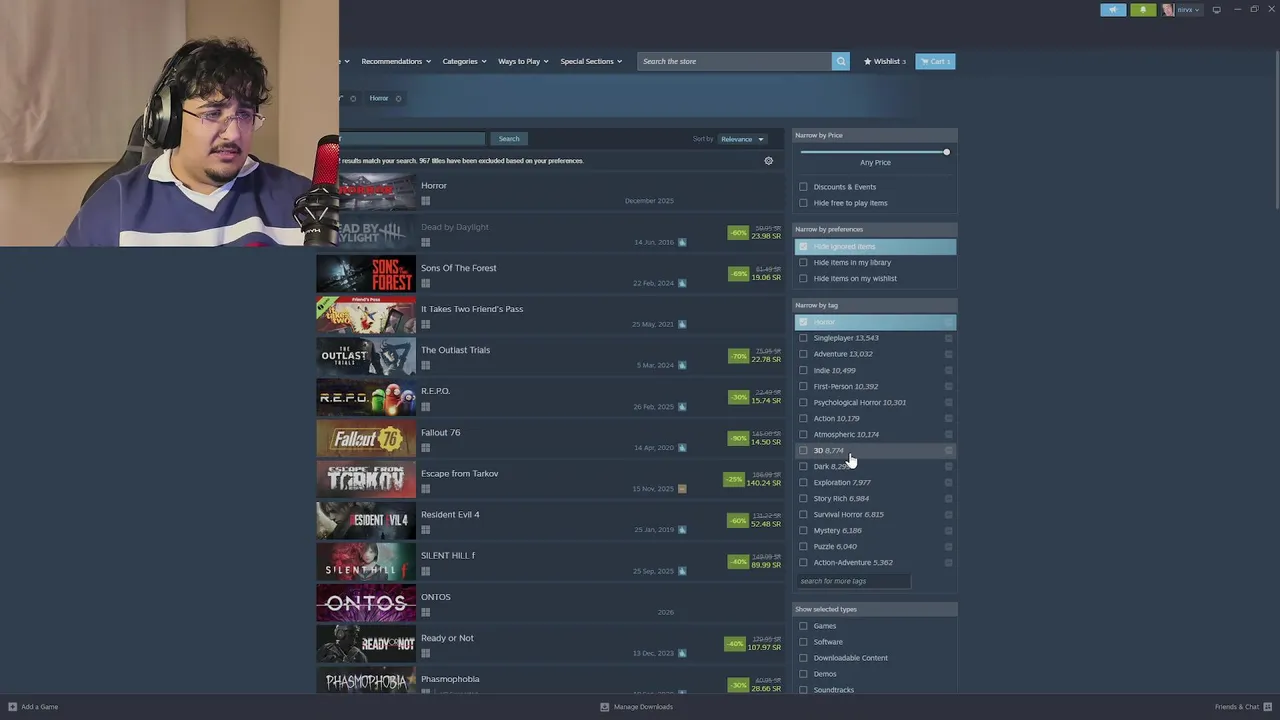Exclude the Exploration tag icon

[x=948, y=482]
